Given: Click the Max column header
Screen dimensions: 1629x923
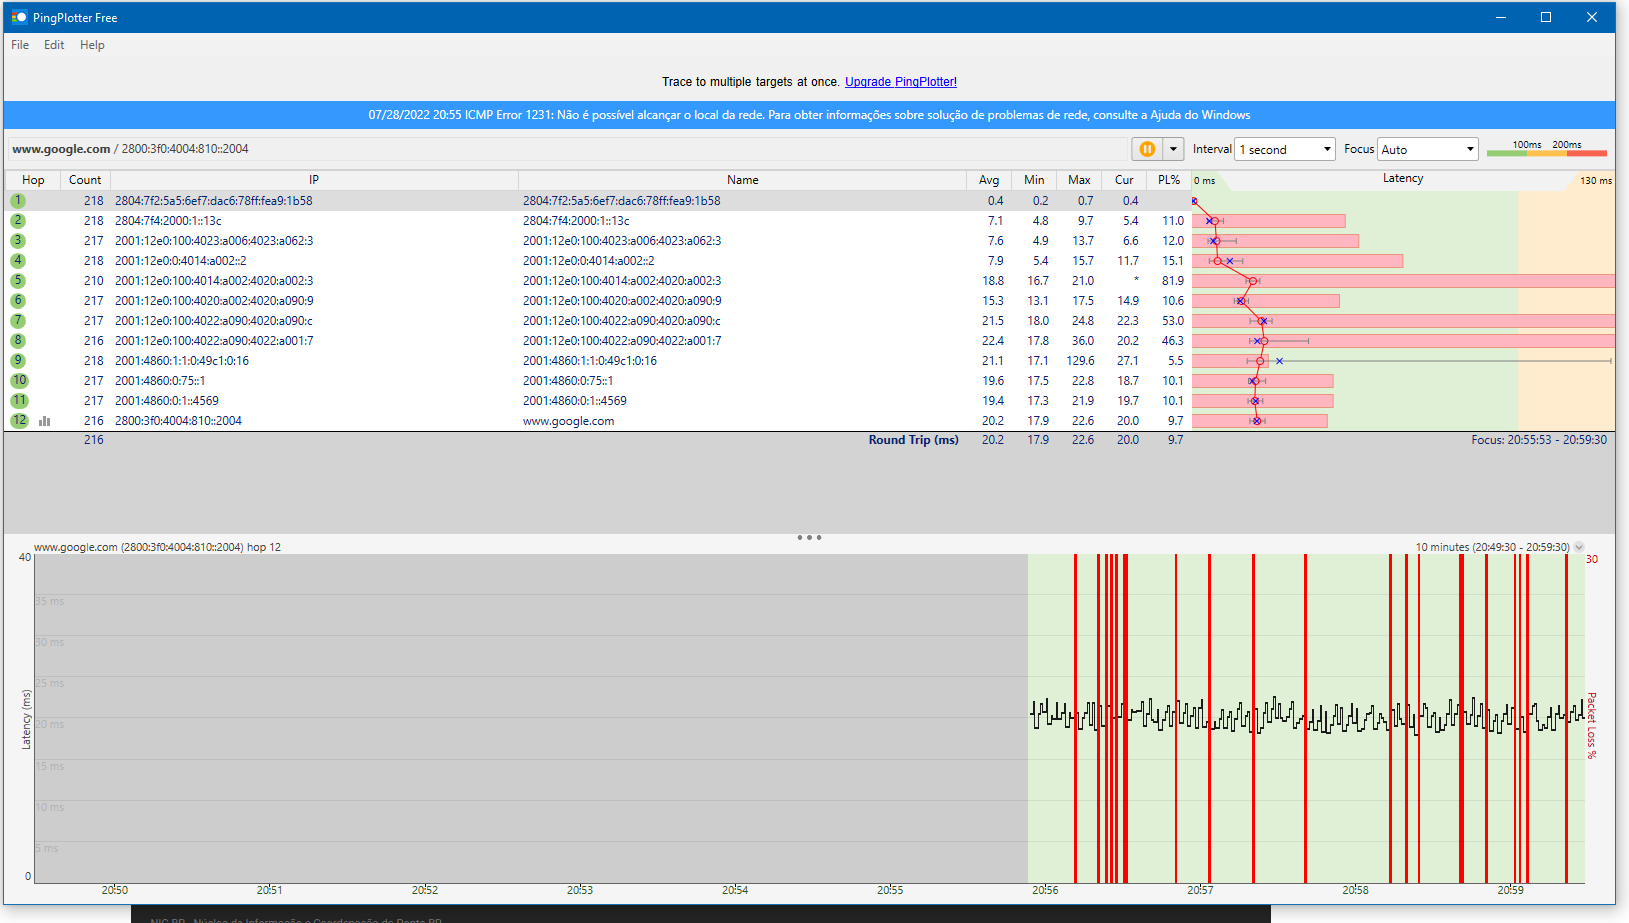Looking at the screenshot, I should (1079, 180).
